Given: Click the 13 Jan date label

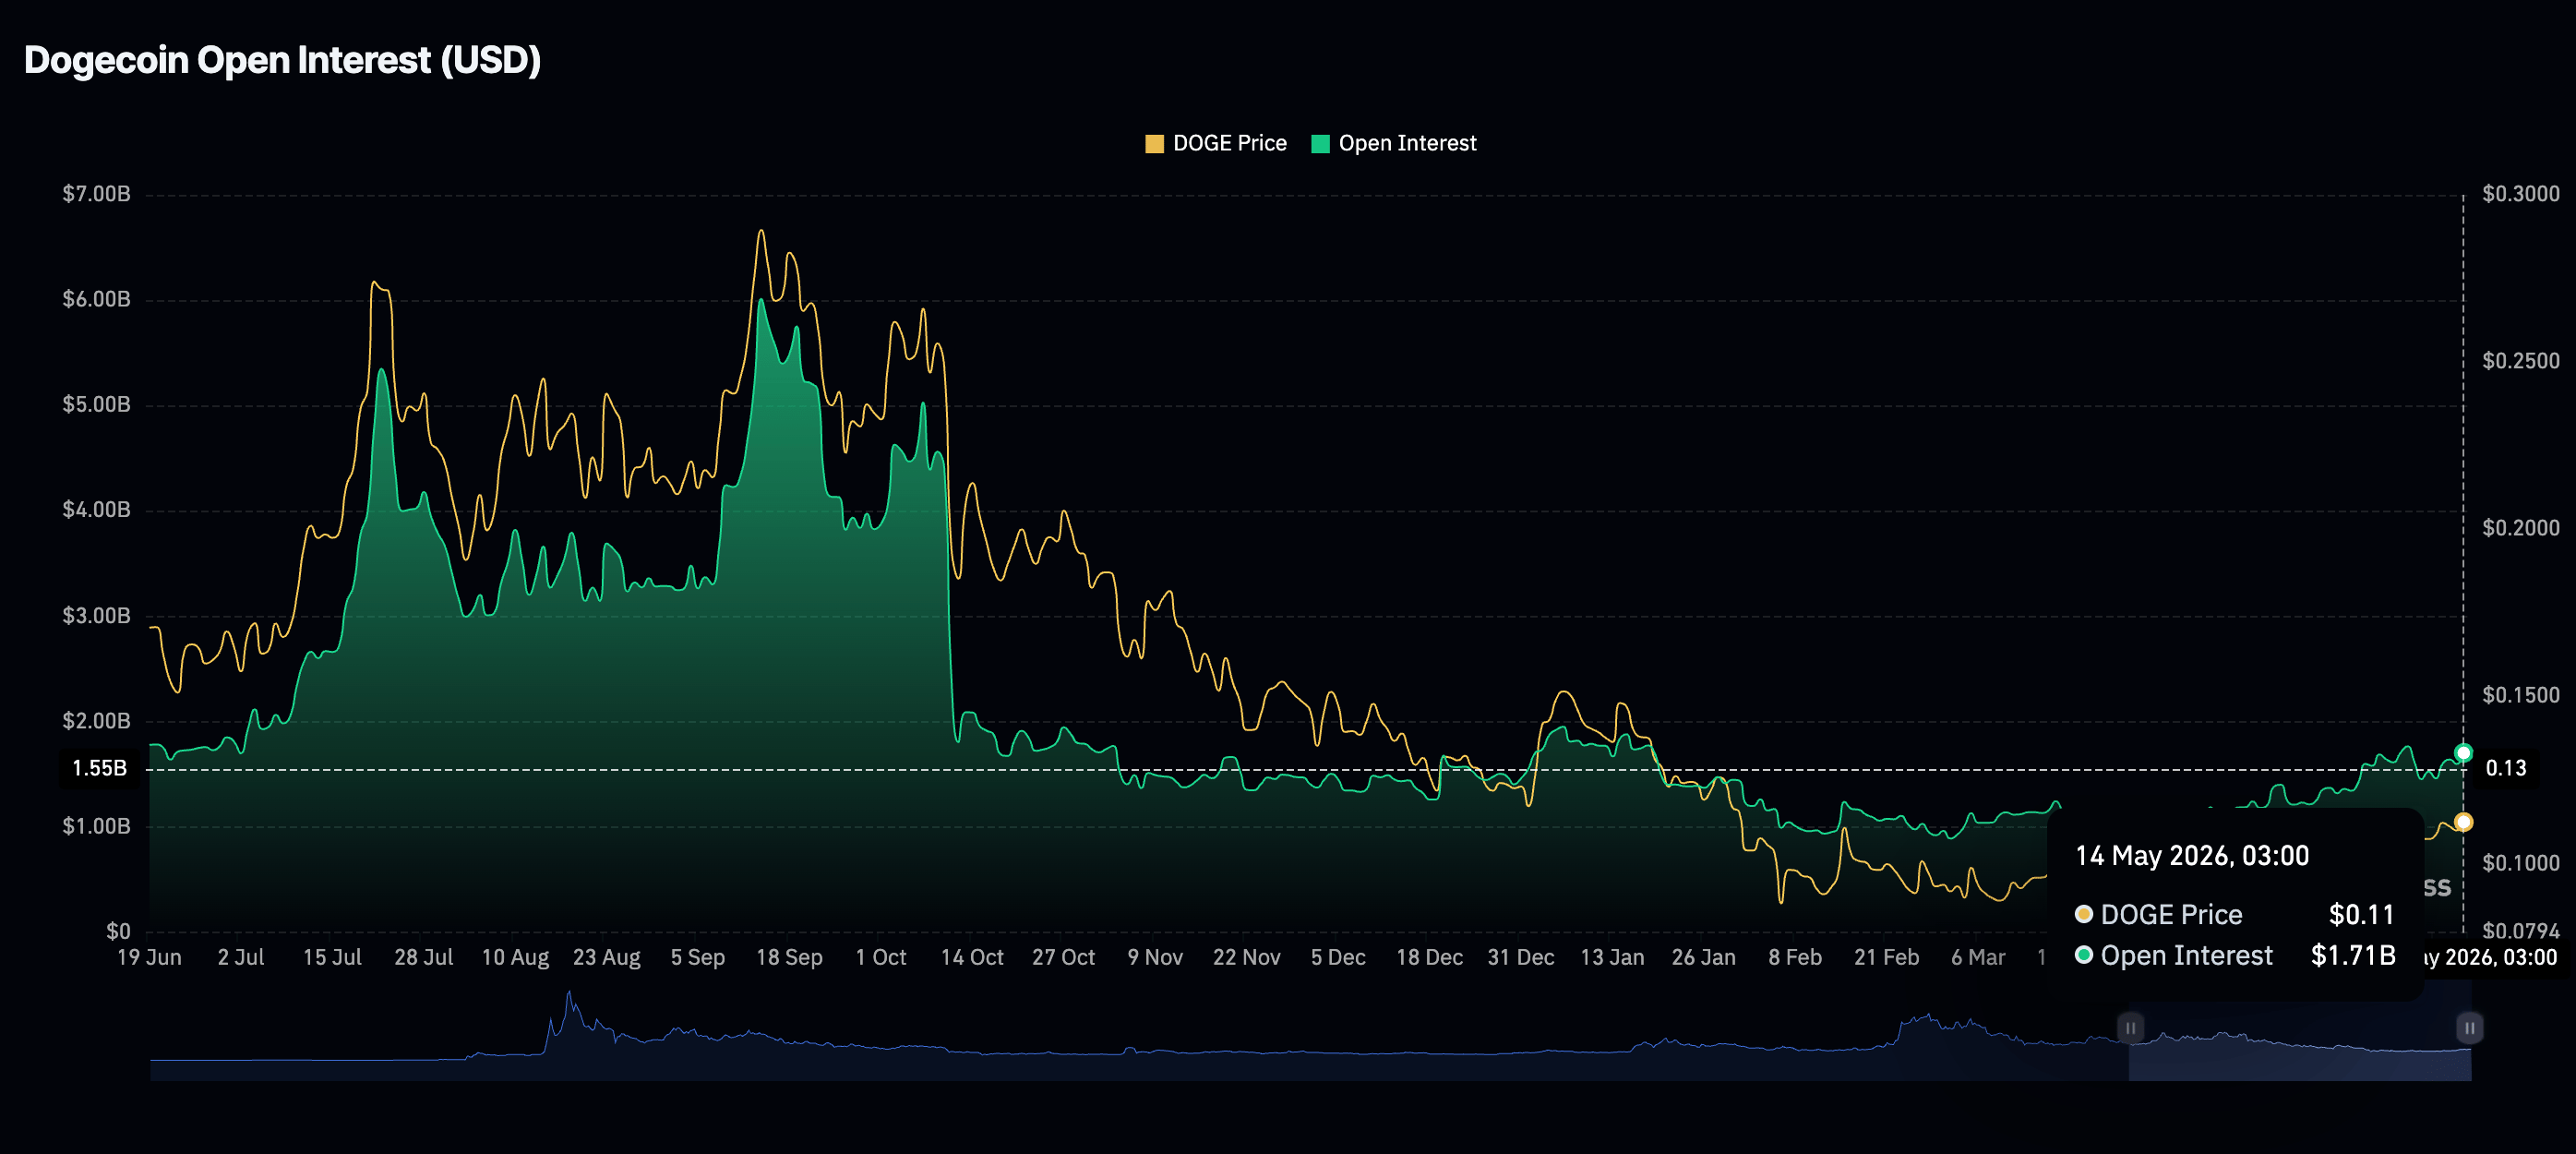Looking at the screenshot, I should click(x=1612, y=957).
